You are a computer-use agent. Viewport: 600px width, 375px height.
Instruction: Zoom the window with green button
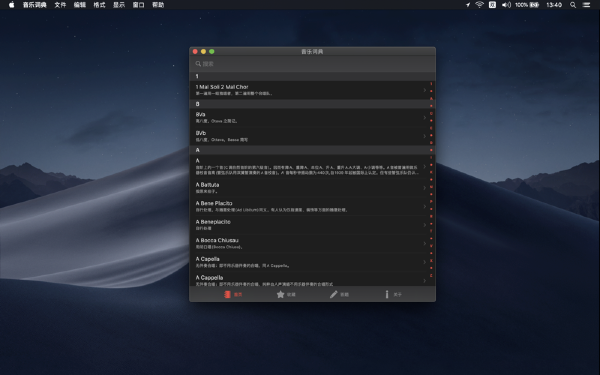(x=212, y=51)
